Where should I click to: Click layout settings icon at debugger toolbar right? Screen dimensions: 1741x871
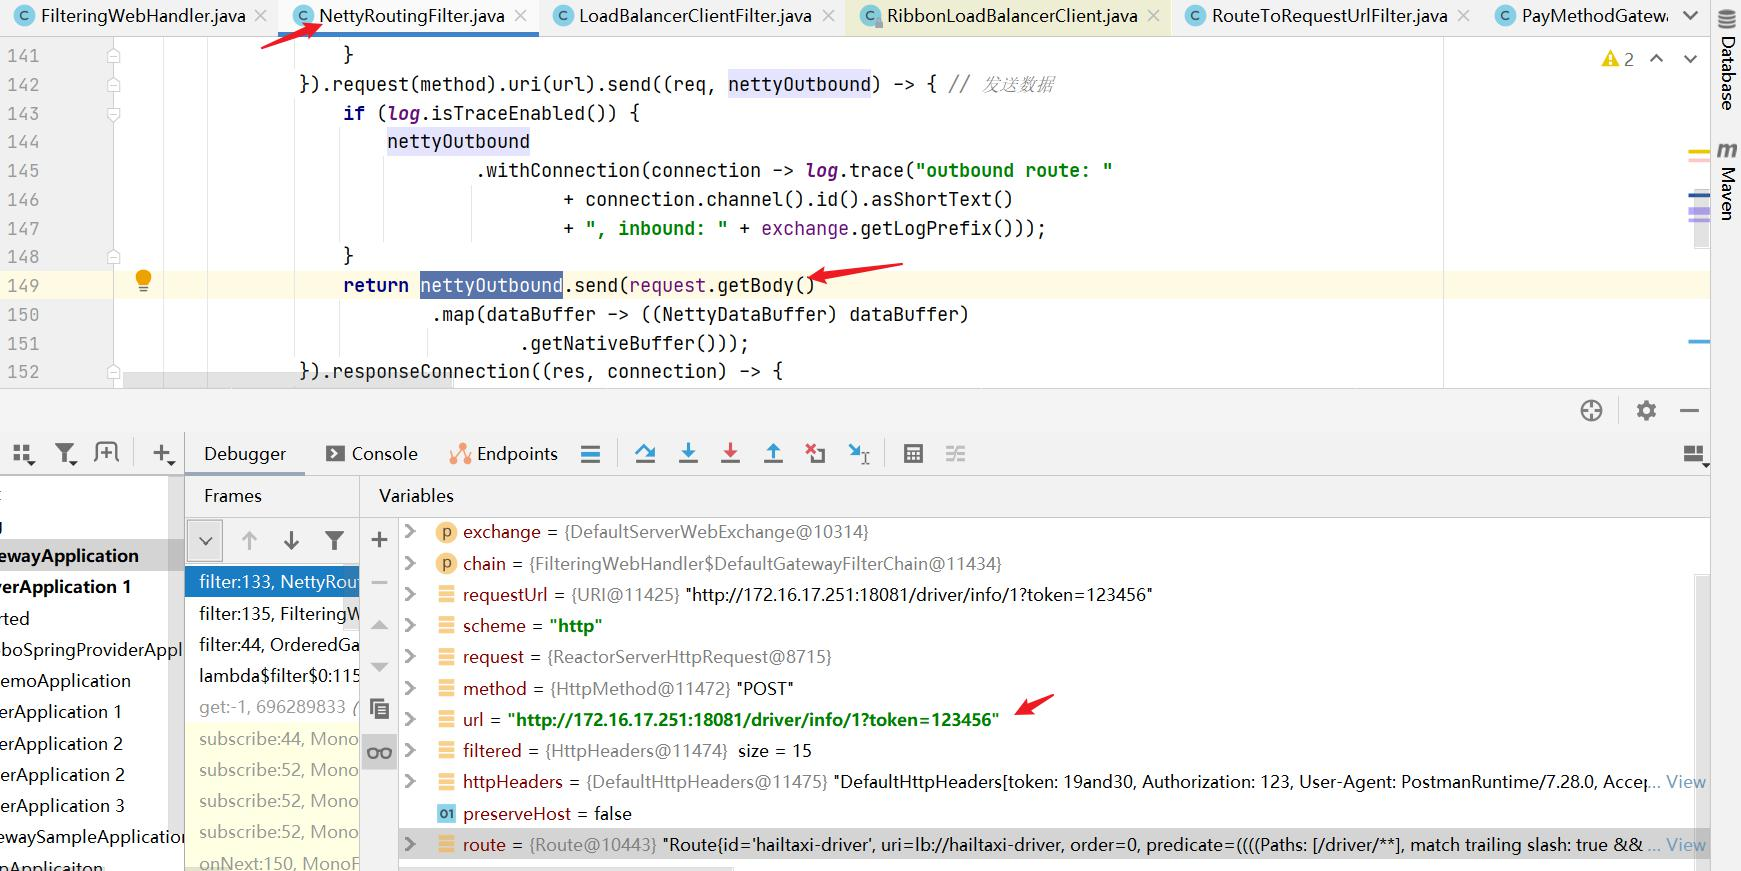click(1695, 455)
